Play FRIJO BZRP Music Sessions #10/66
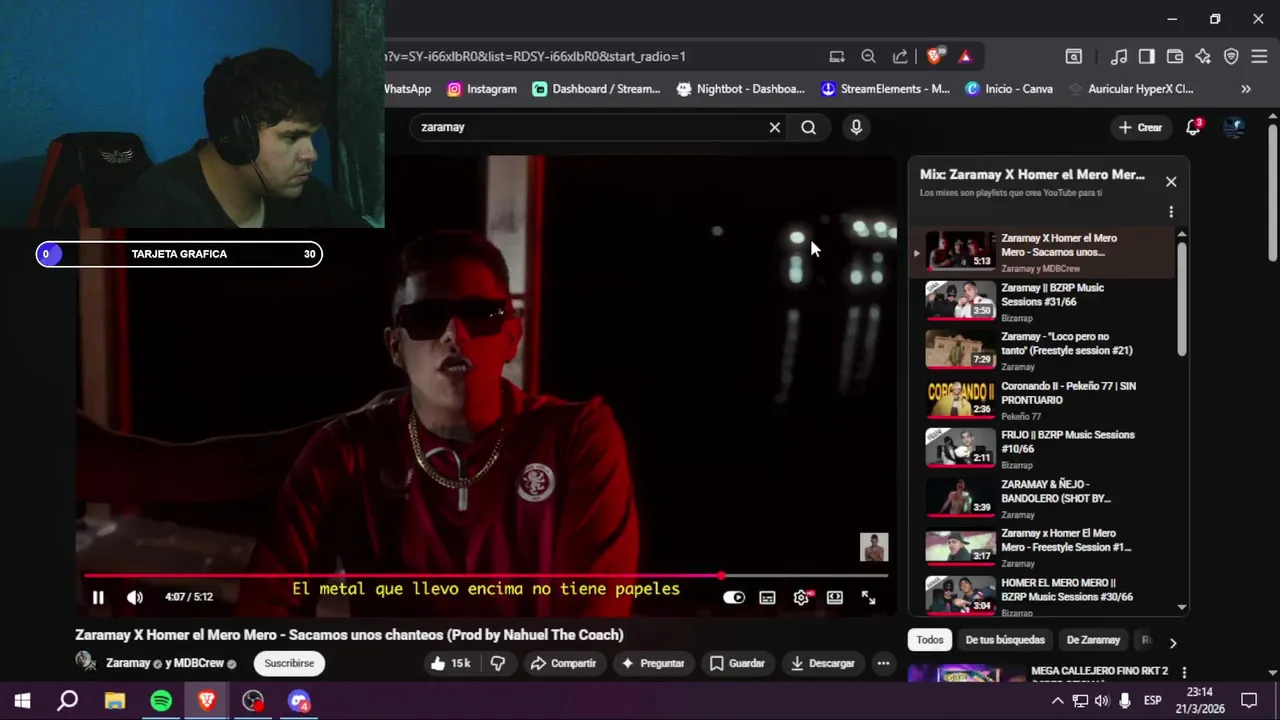 (1040, 448)
